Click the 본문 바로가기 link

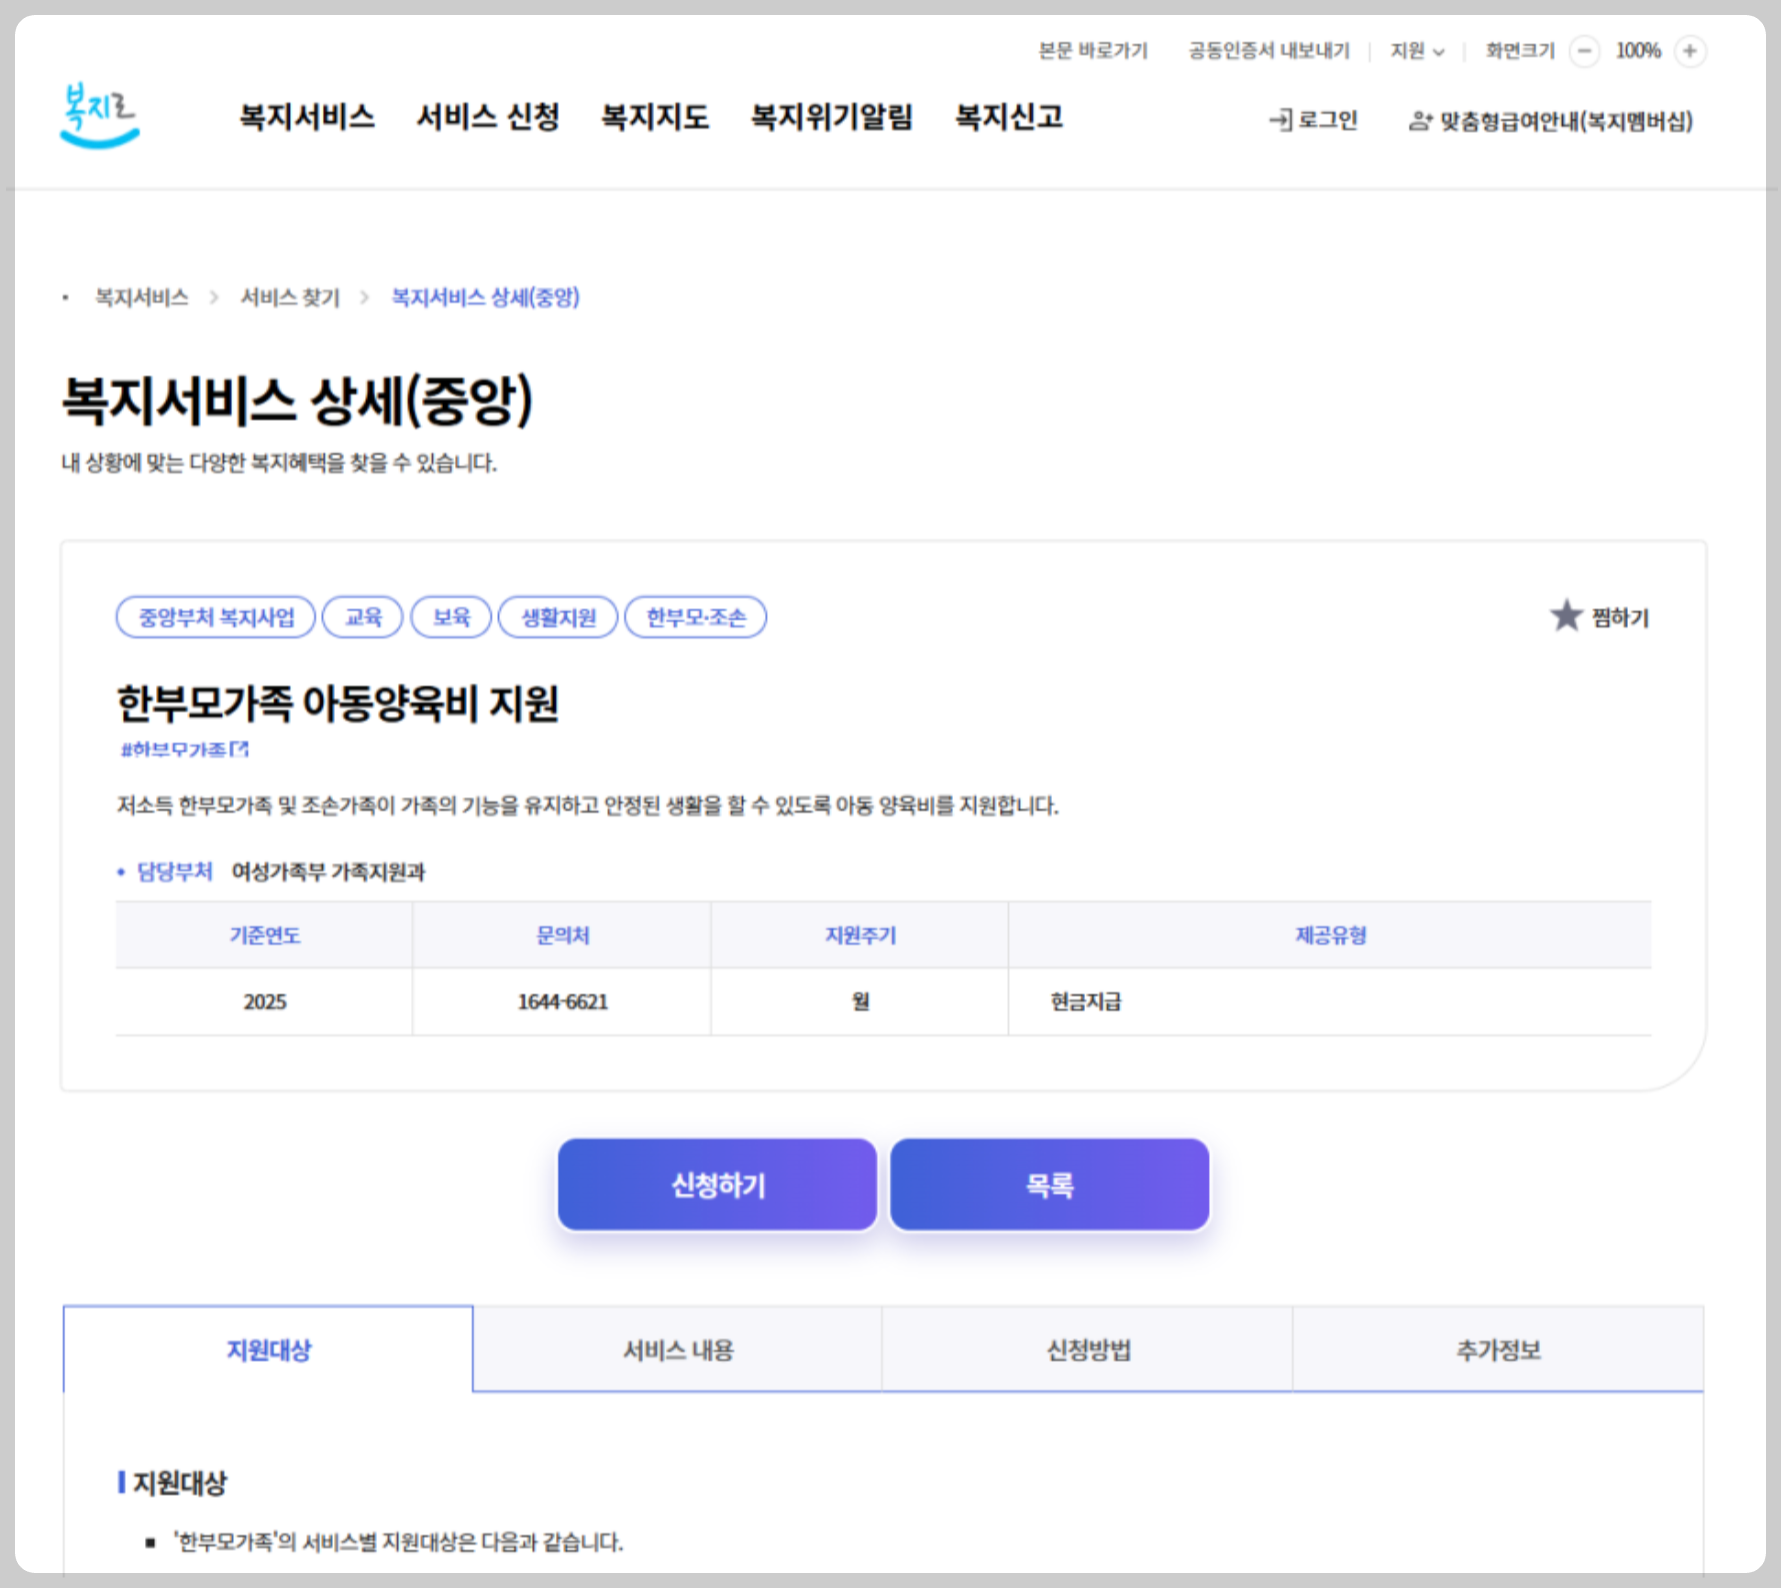click(1093, 50)
